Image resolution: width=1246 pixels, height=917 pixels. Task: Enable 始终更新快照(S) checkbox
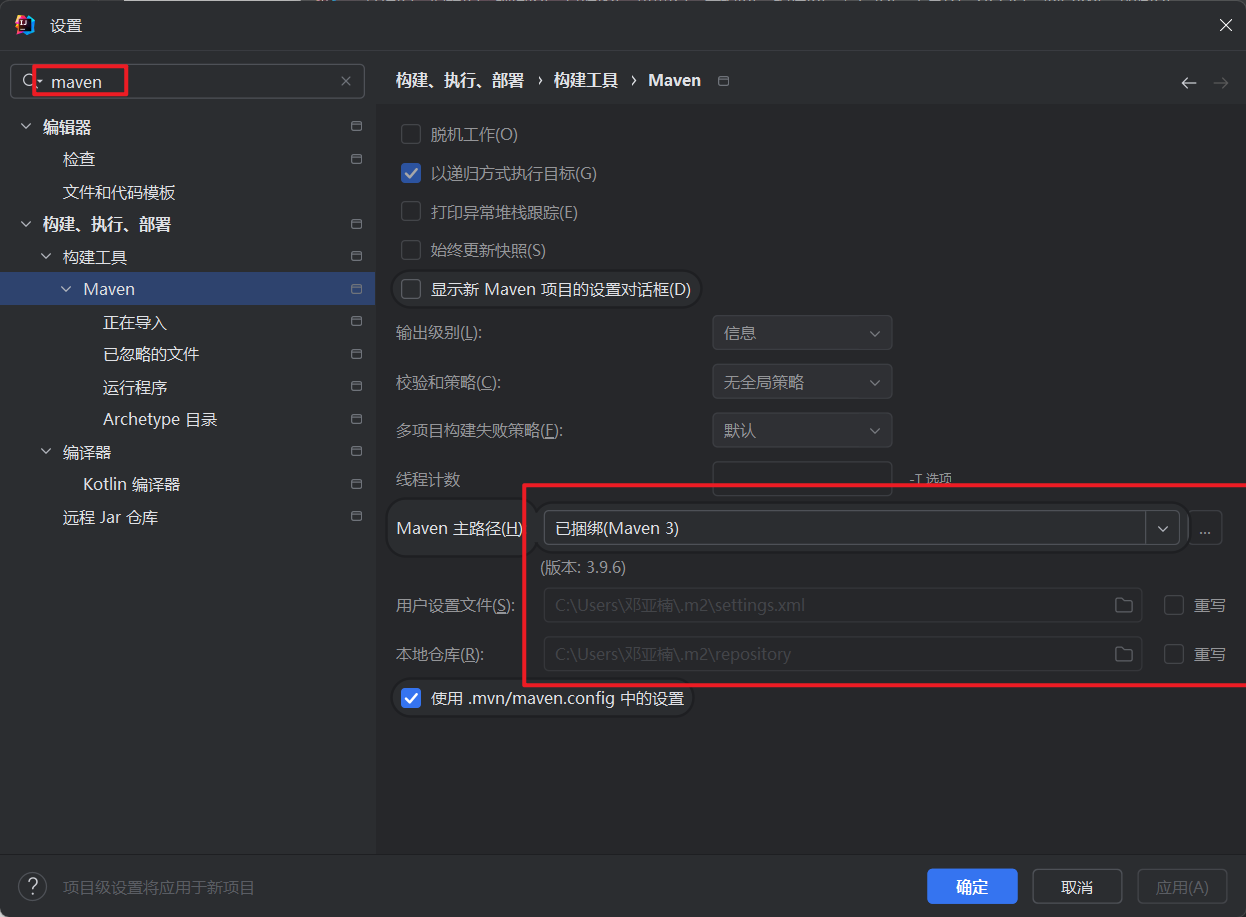[x=411, y=250]
